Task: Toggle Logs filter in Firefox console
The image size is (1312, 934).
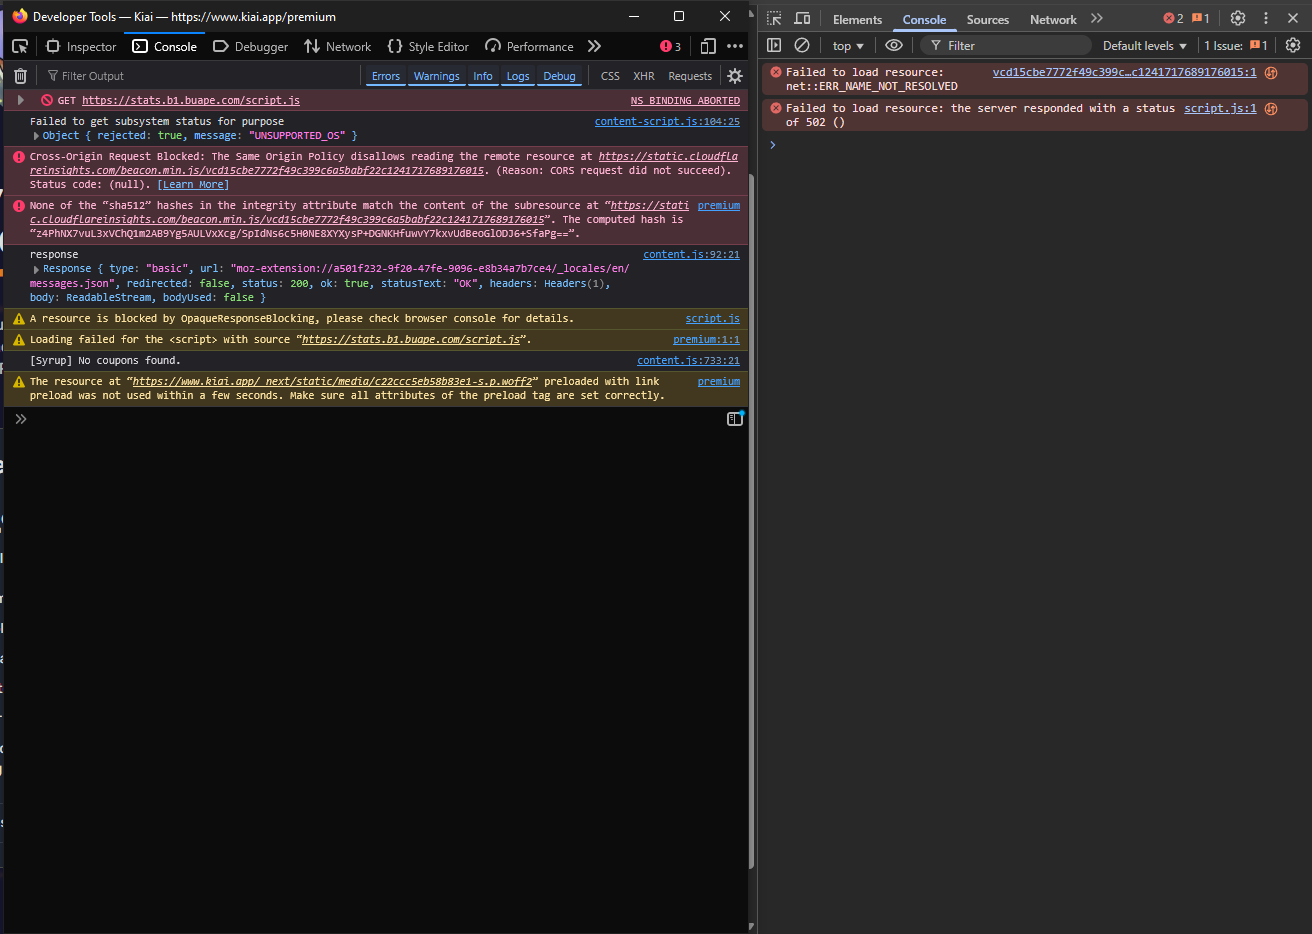Action: [518, 76]
